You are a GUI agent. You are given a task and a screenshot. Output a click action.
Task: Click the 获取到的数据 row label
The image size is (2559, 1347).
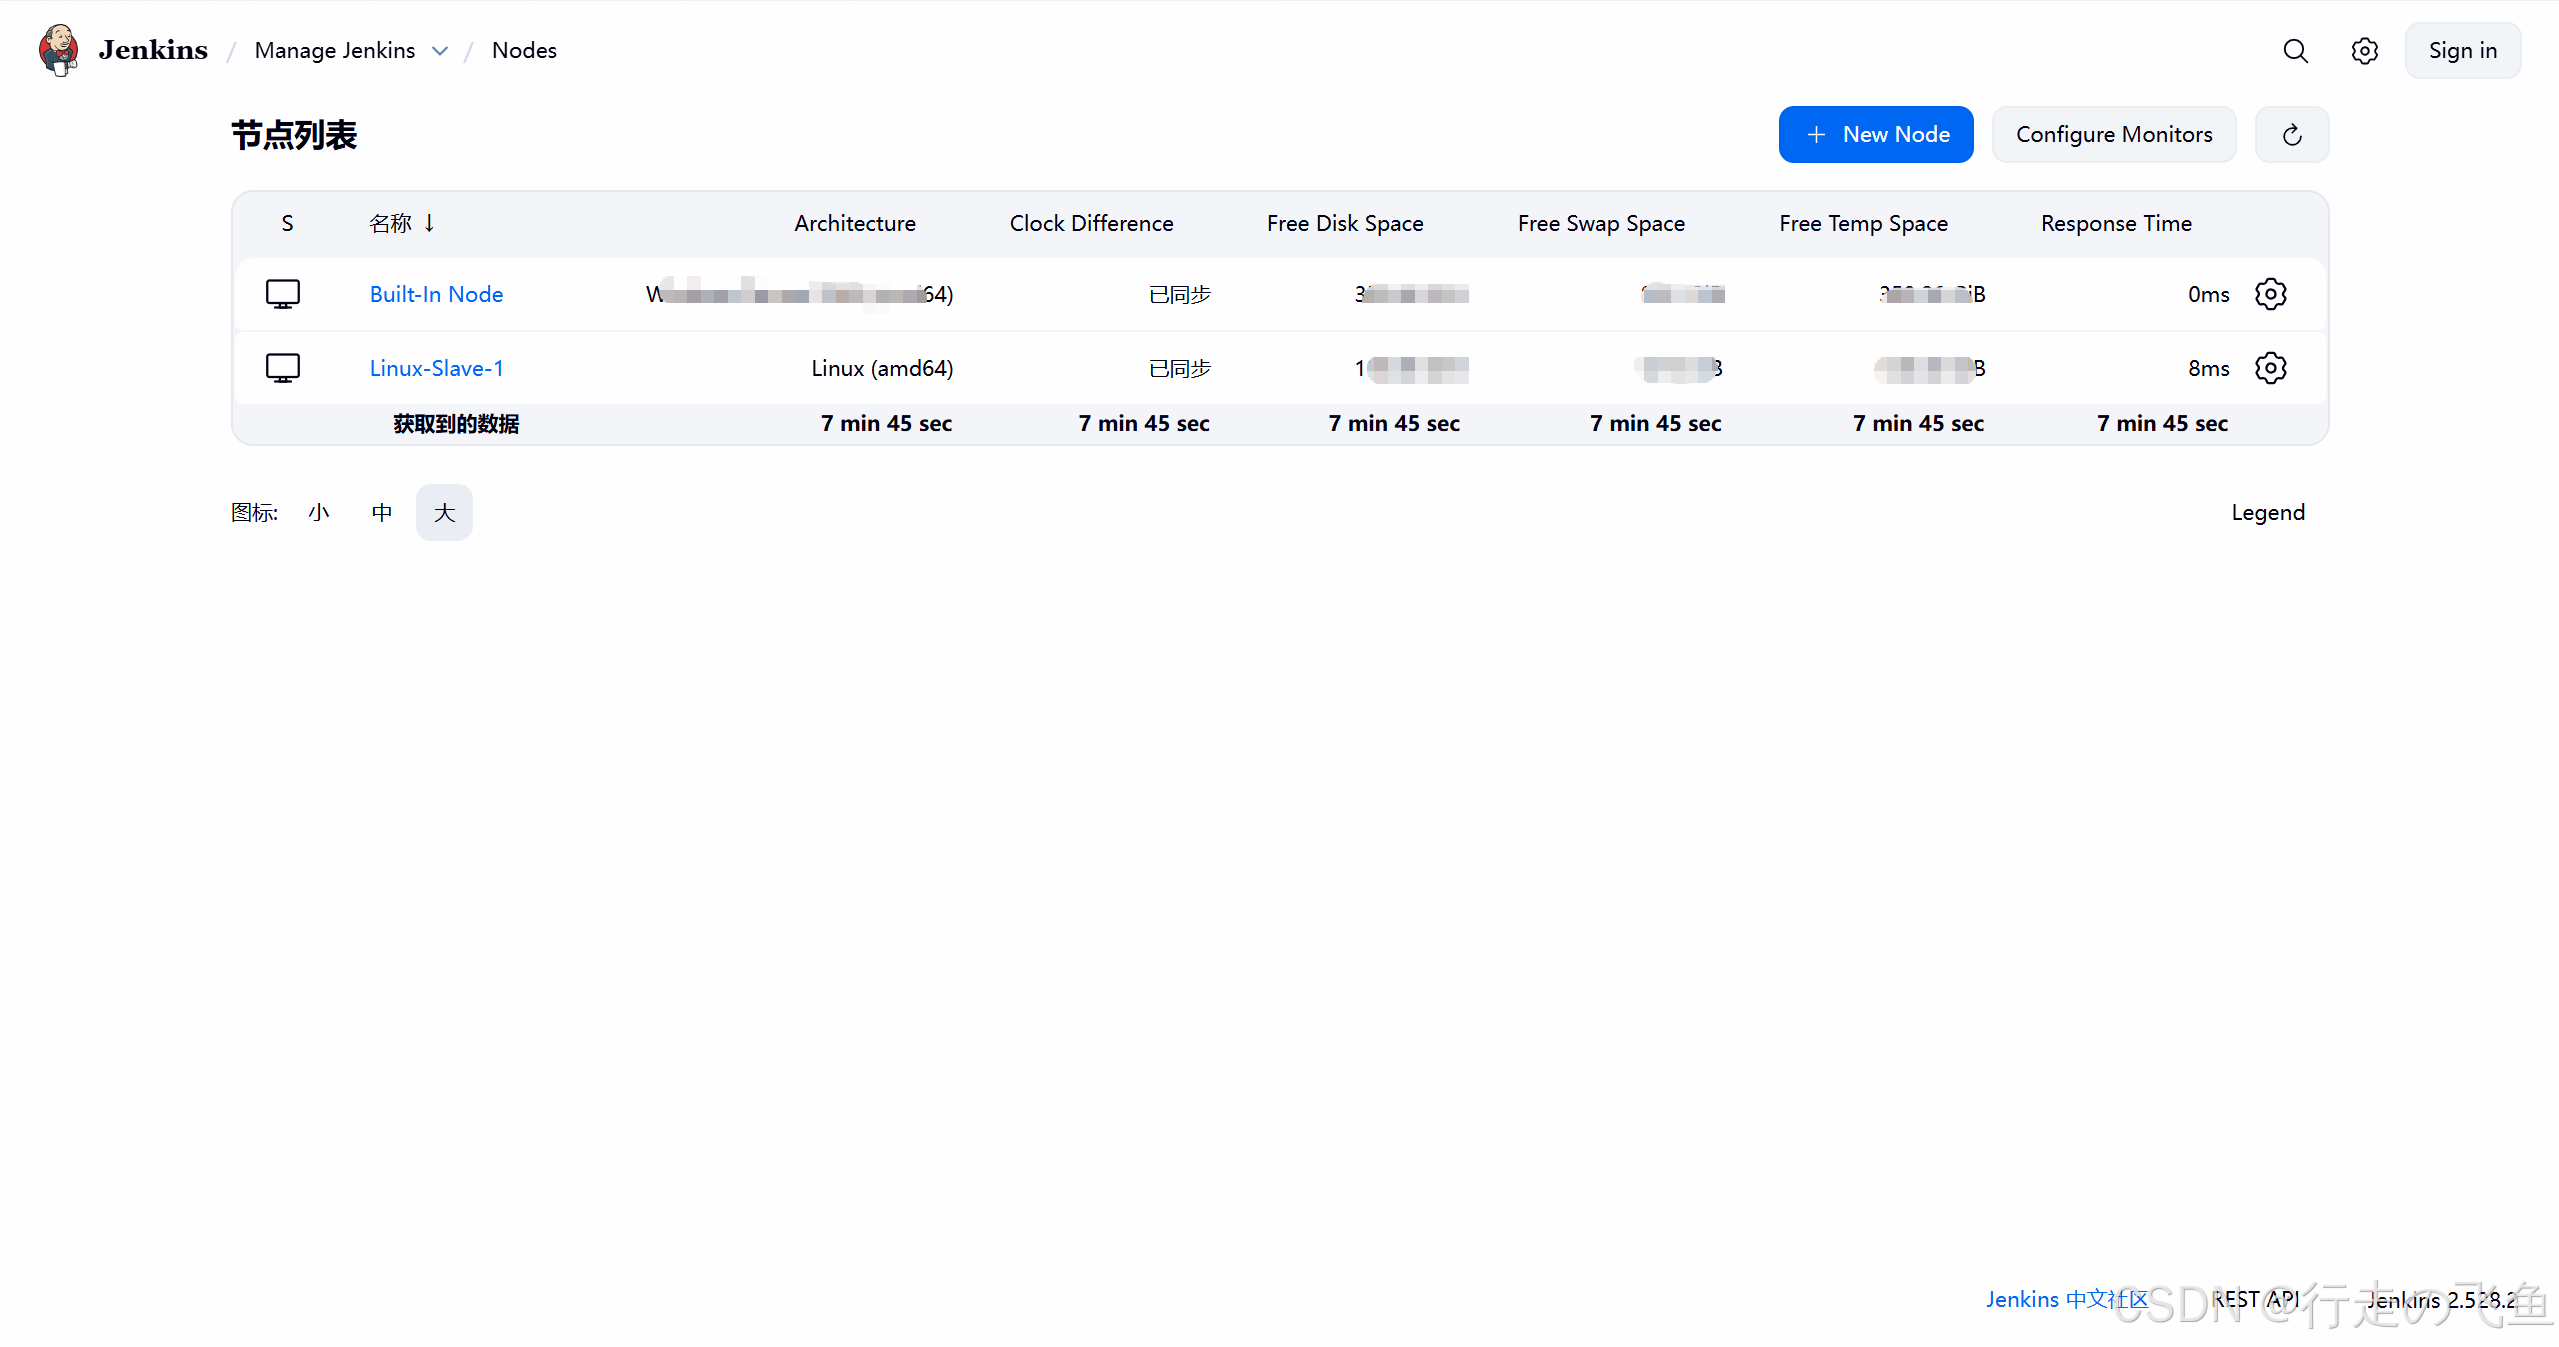pyautogui.click(x=456, y=424)
